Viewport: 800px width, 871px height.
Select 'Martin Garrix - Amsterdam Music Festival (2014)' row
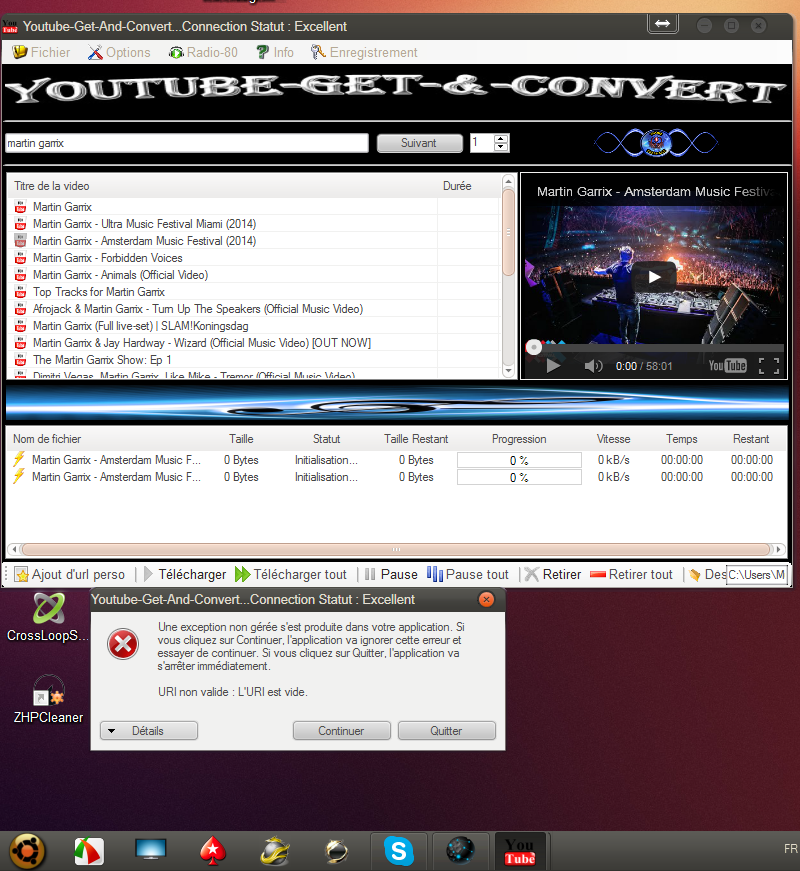(x=253, y=241)
